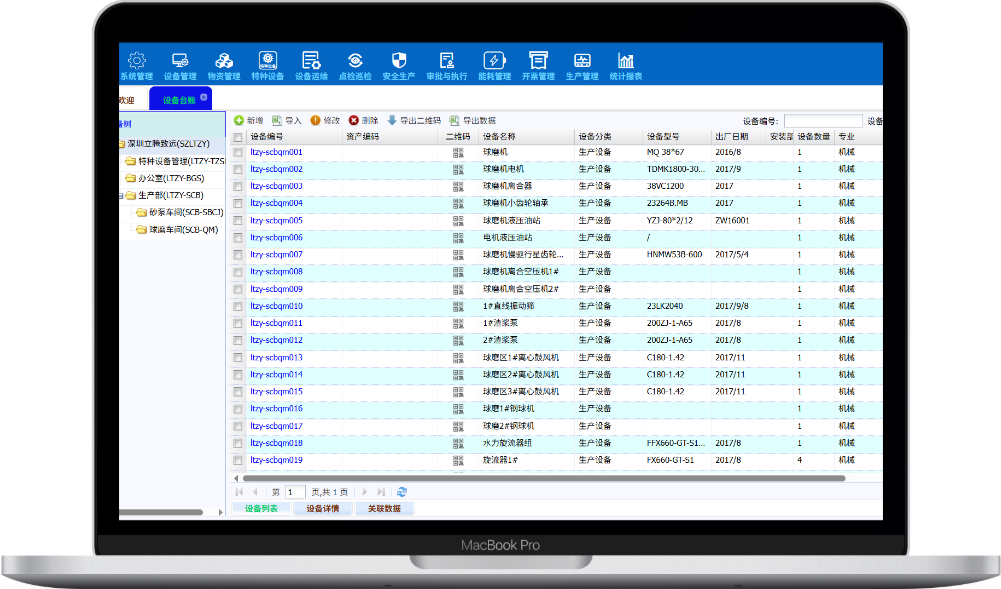
Task: Select checkbox for row ltzy-scbqm012
Action: pyautogui.click(x=238, y=341)
